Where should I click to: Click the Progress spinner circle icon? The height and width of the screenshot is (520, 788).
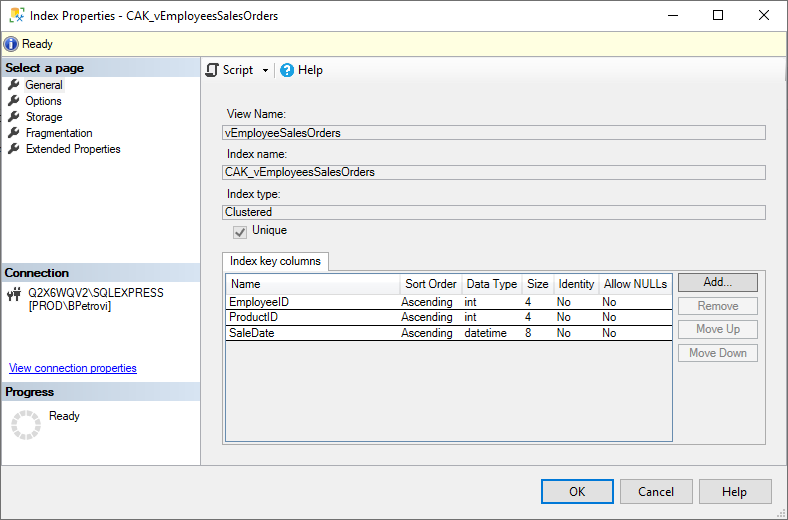pyautogui.click(x=26, y=425)
